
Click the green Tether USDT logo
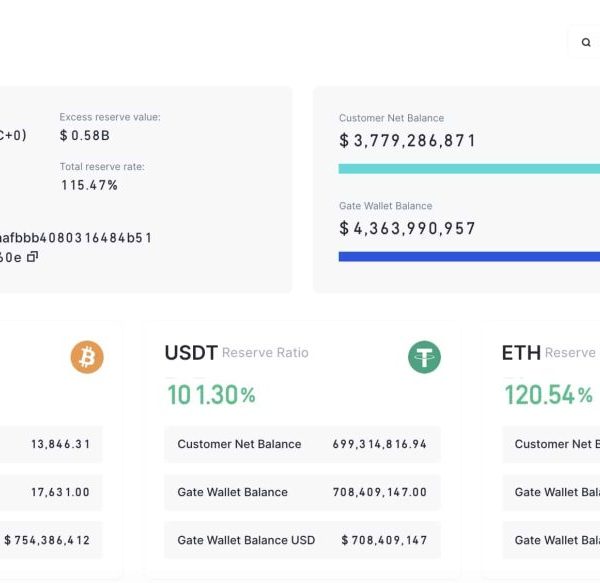(x=424, y=357)
